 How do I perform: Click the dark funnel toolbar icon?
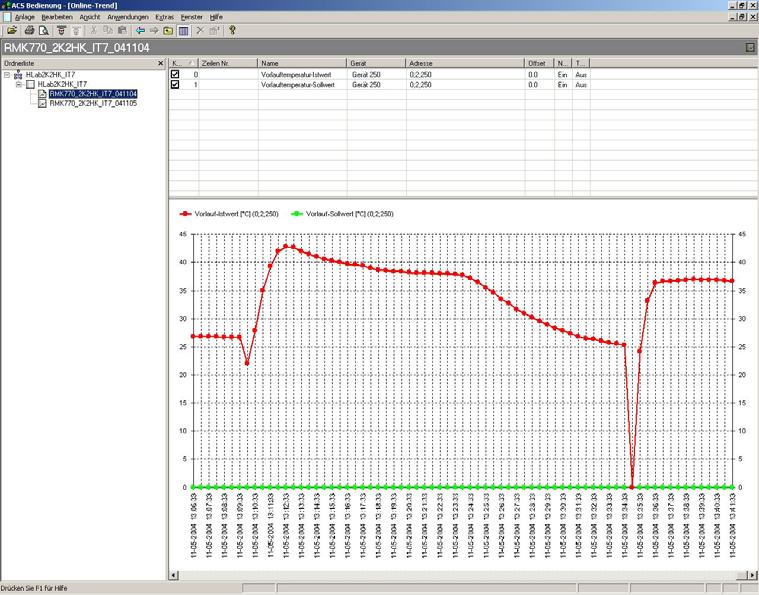point(61,31)
